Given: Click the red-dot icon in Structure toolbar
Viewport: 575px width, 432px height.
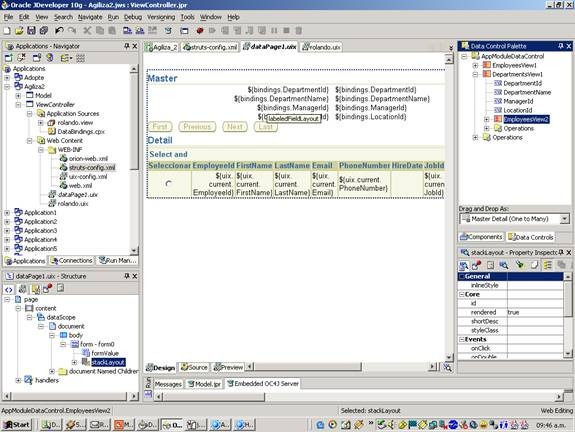Looking at the screenshot, I should coord(48,289).
